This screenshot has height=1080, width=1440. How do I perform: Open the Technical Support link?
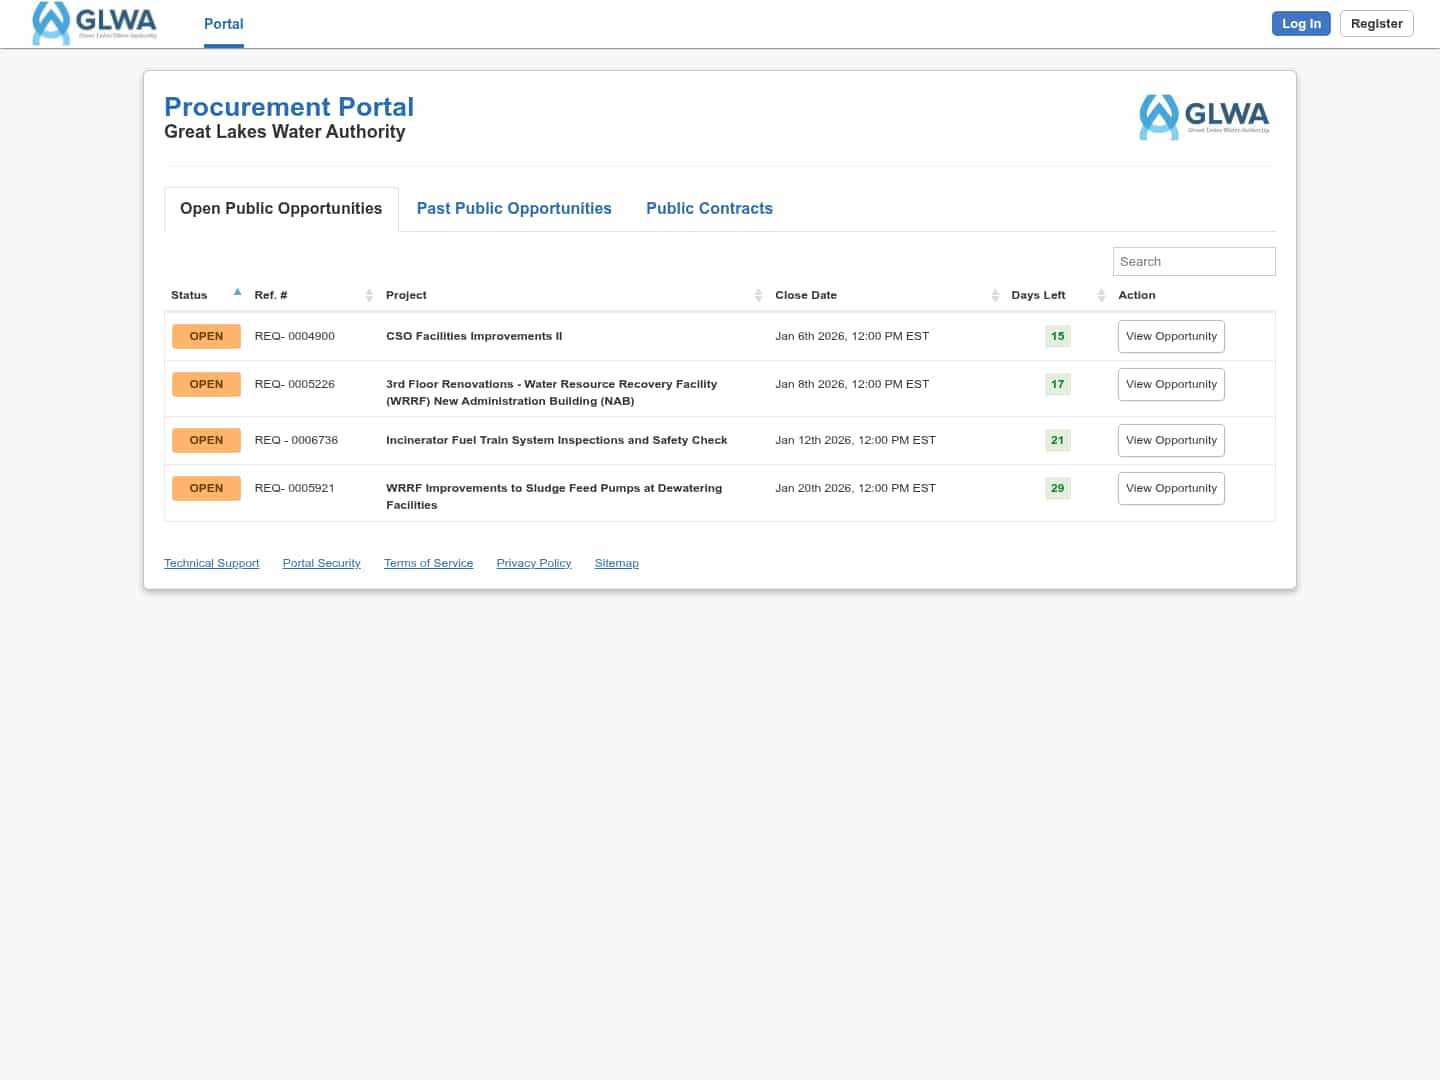(x=211, y=563)
